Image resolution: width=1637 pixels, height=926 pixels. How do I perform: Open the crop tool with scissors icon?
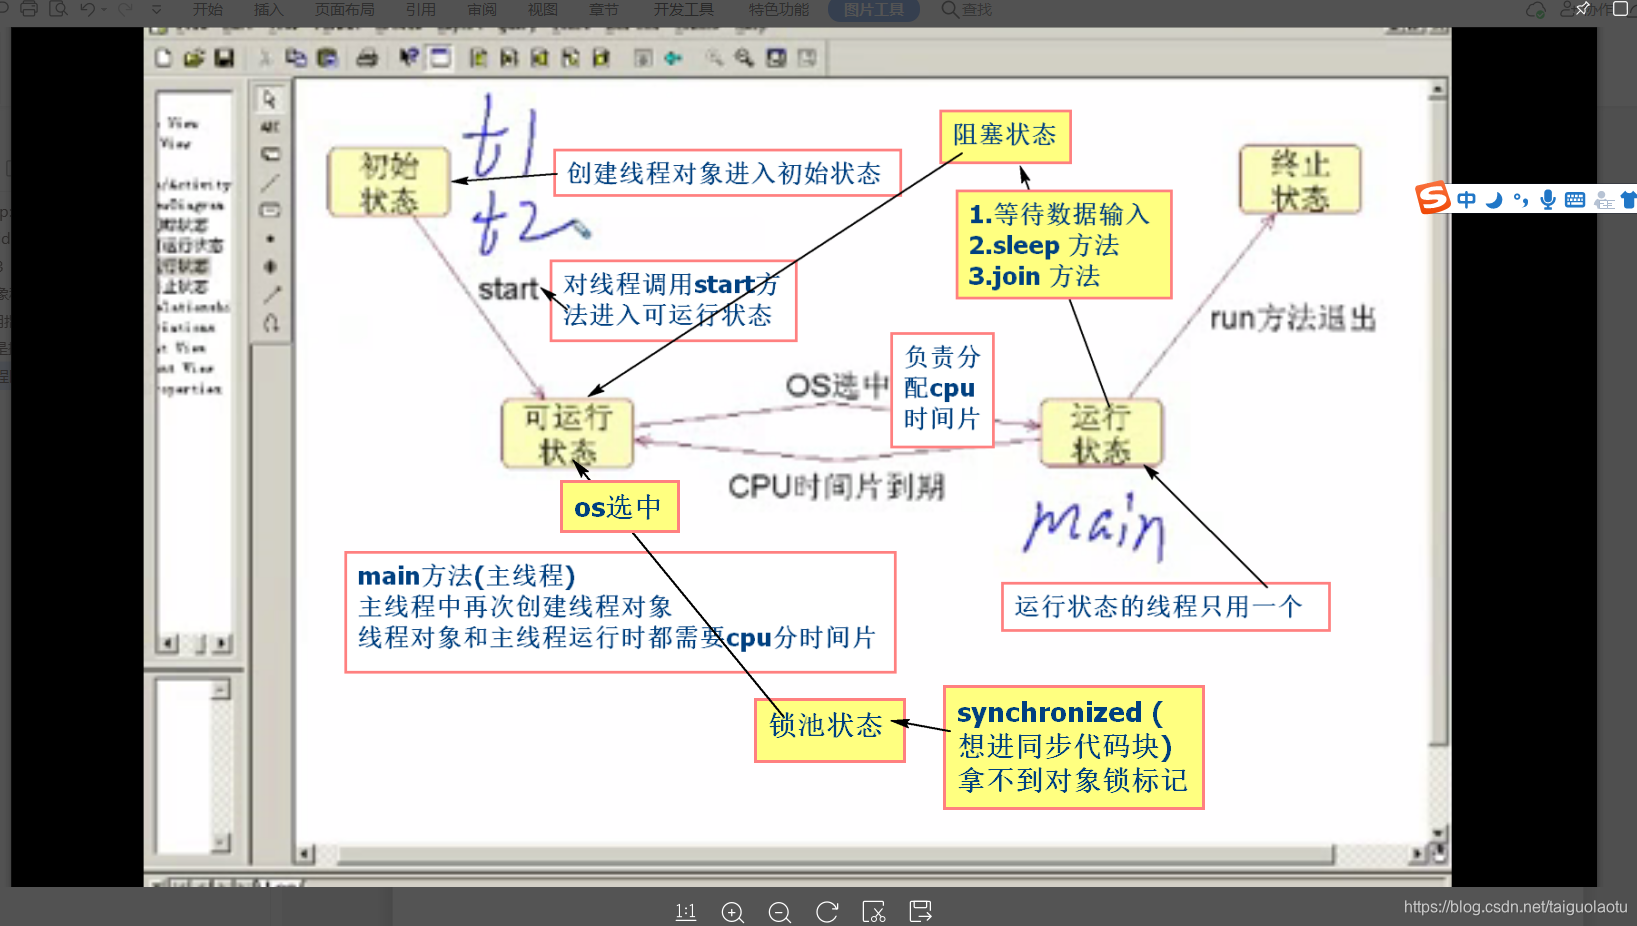(x=873, y=911)
